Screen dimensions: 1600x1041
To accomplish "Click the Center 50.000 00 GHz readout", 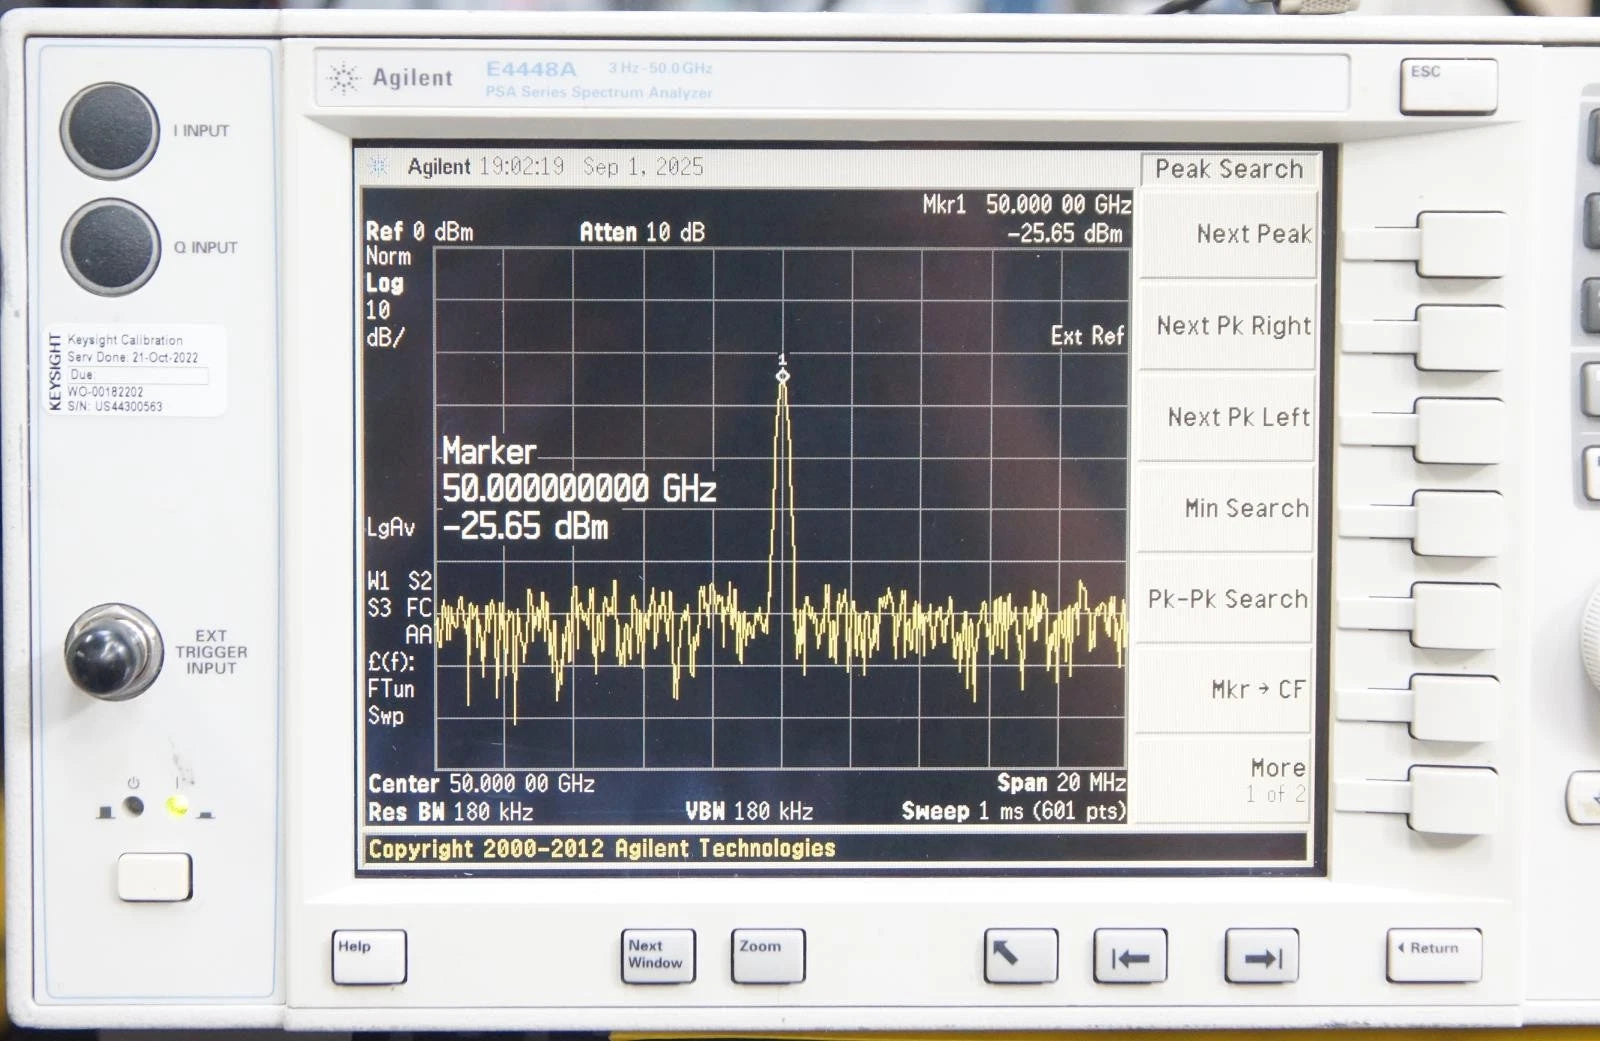I will click(x=481, y=784).
